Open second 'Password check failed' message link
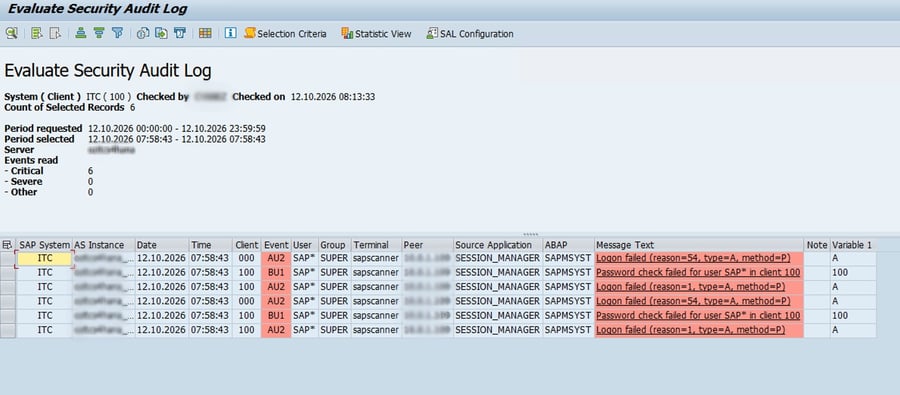This screenshot has width=900, height=395. [698, 316]
